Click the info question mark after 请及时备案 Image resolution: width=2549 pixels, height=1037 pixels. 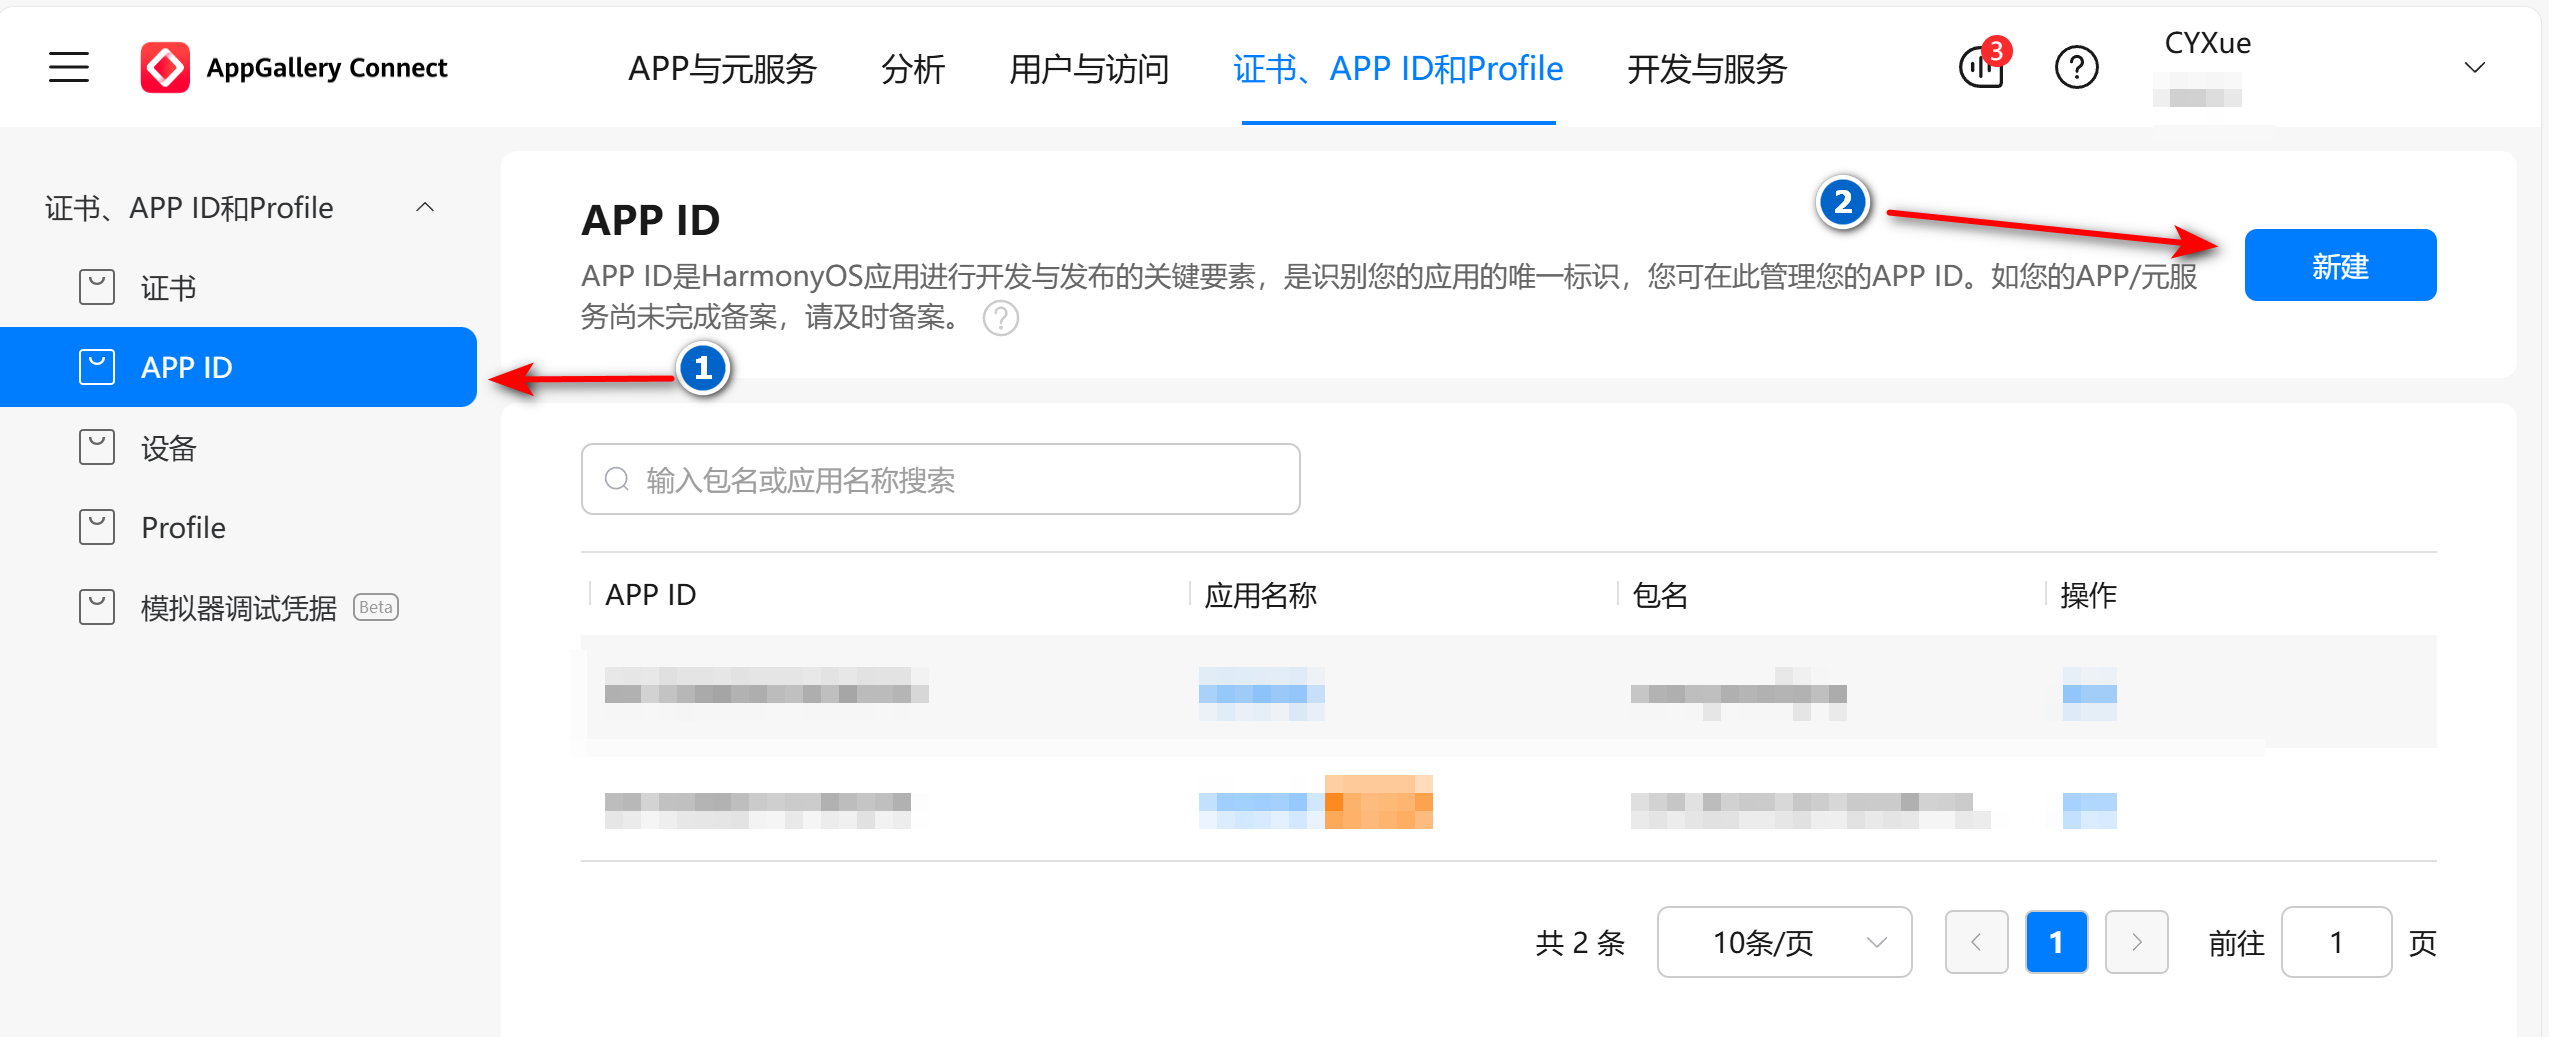coord(1000,318)
